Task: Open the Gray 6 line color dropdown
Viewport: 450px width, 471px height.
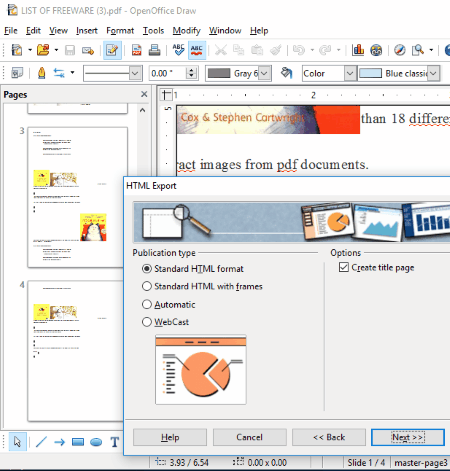Action: pyautogui.click(x=264, y=73)
